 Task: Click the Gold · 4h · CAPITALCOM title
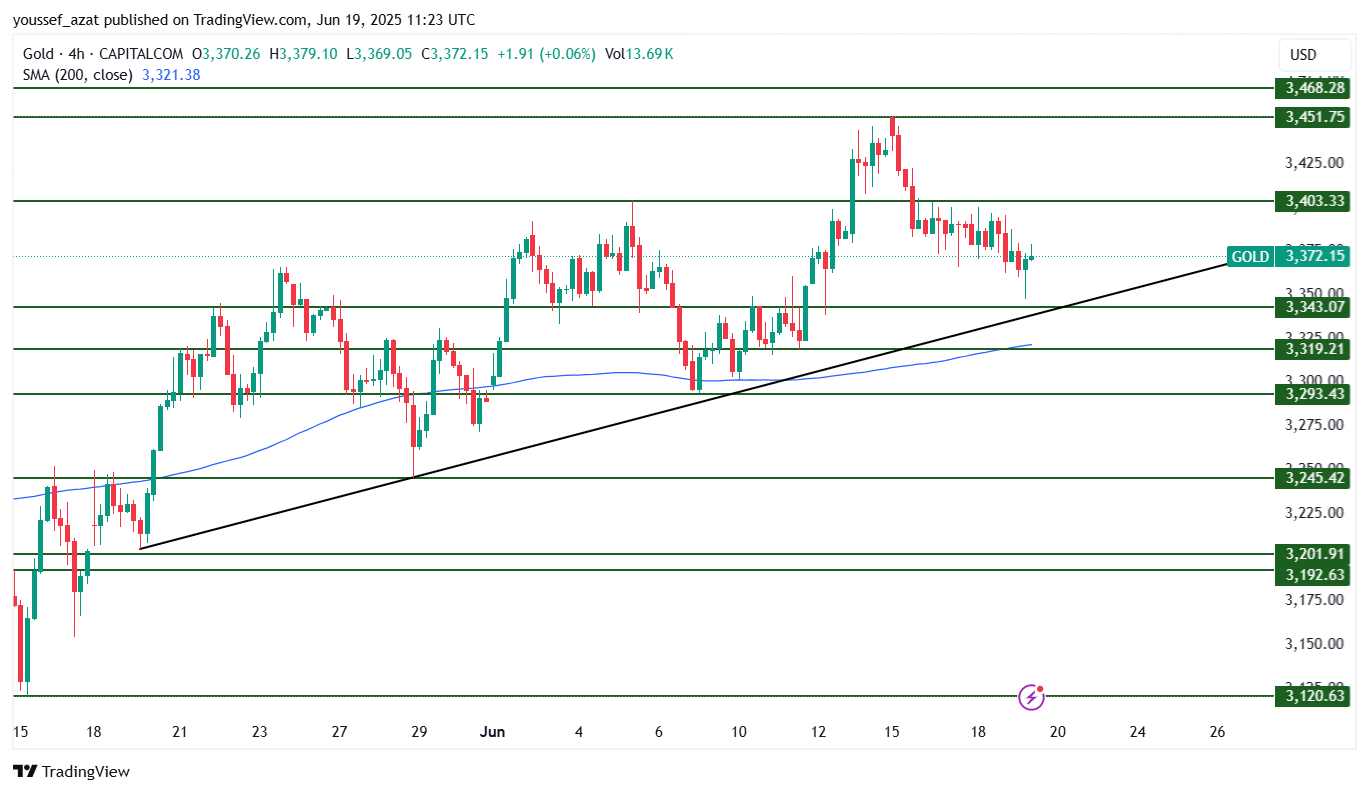(x=104, y=54)
